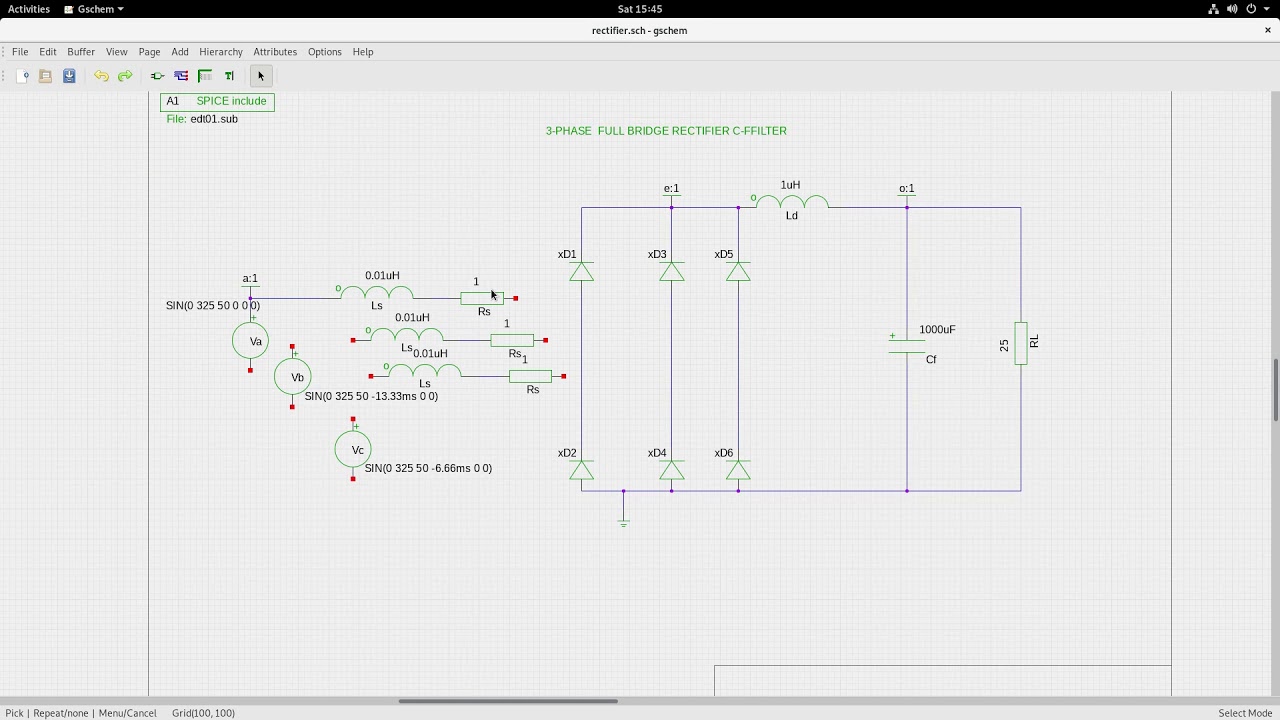
Task: Select the Add Nets tool icon
Action: (x=181, y=76)
